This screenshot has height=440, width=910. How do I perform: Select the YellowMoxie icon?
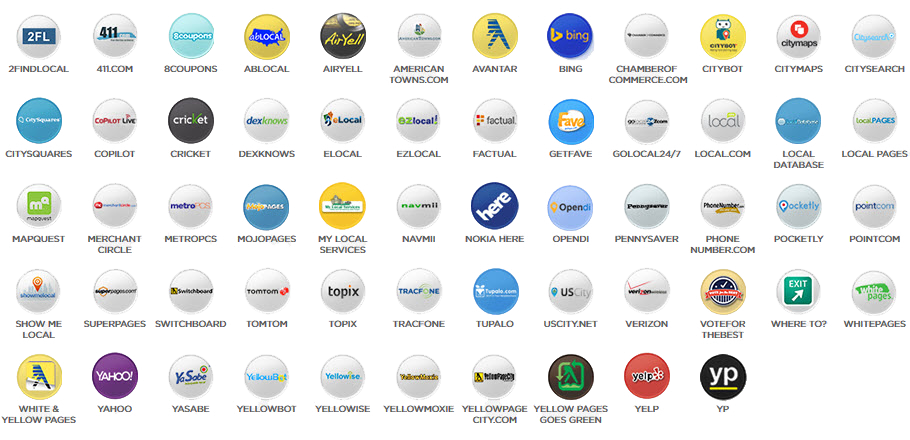(418, 377)
